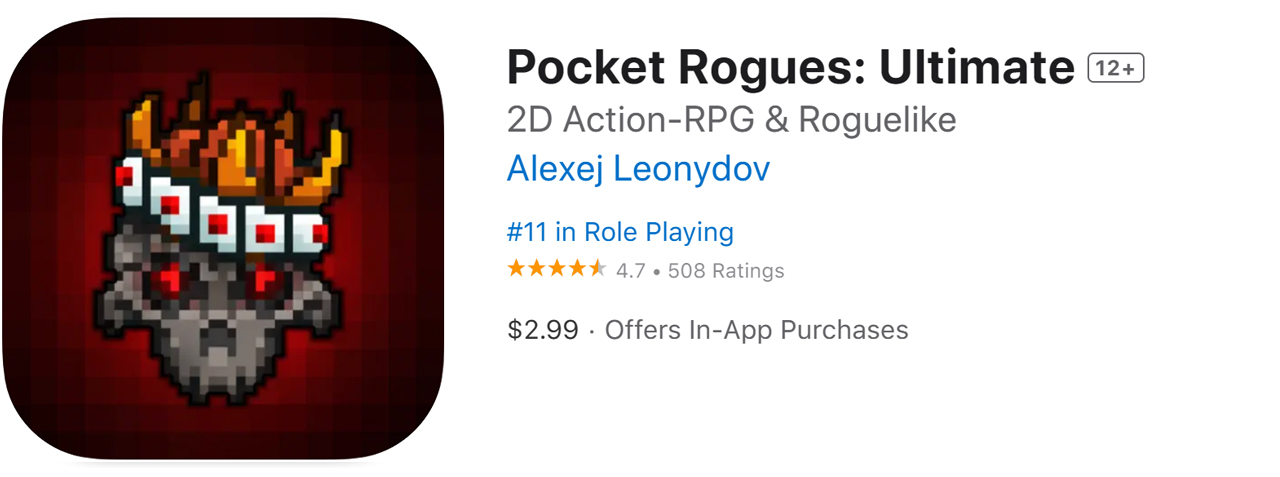The image size is (1280, 477).
Task: Click the word Ultimate in the title
Action: click(977, 68)
